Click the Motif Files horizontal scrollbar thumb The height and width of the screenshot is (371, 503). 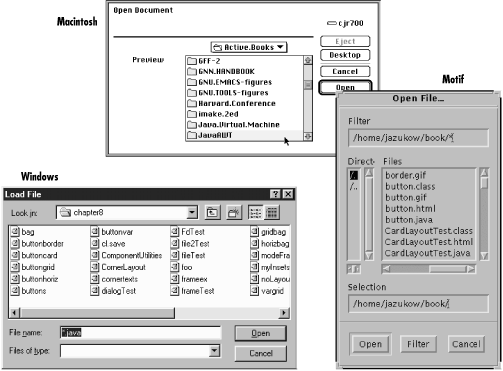pos(447,269)
